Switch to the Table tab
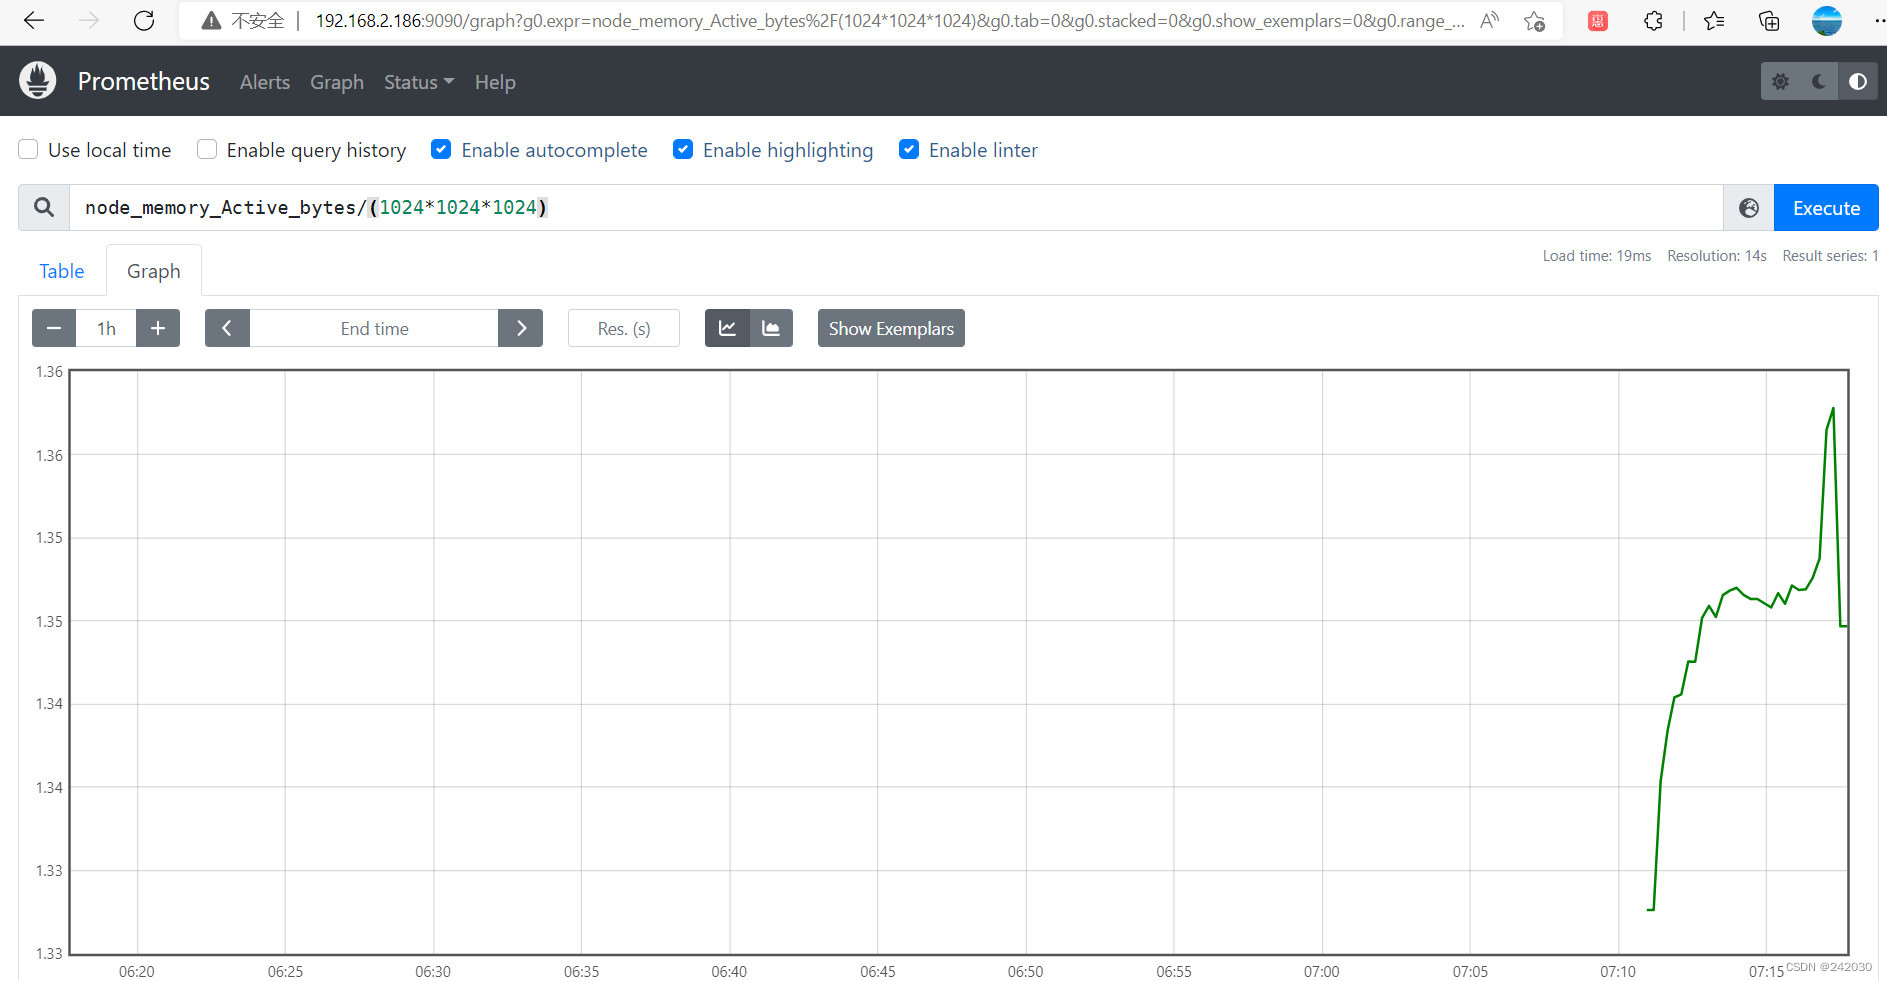Screen dimensions: 1887x981 coord(62,271)
